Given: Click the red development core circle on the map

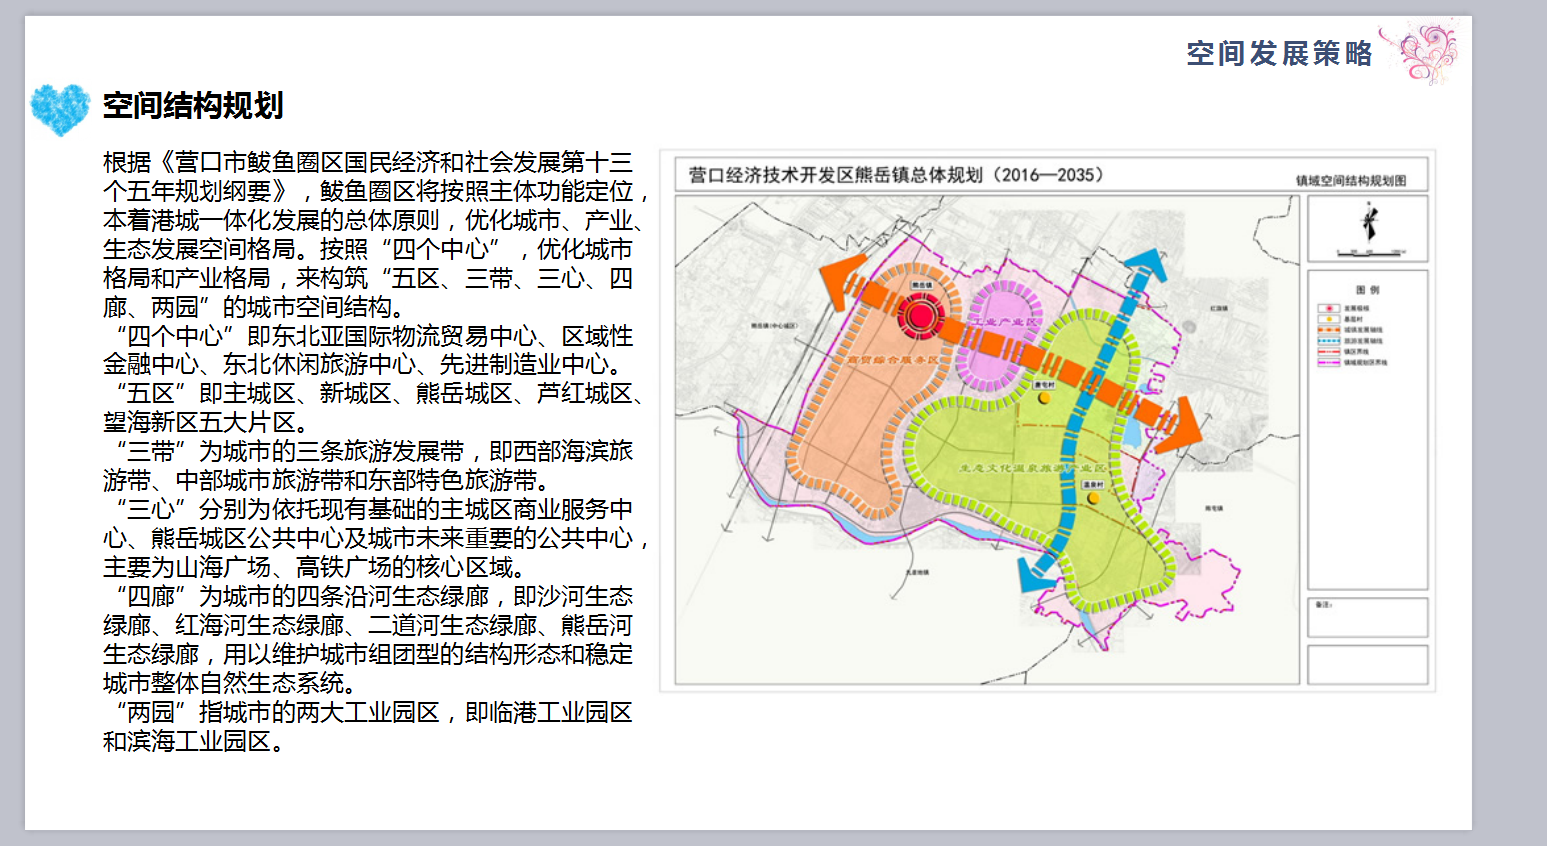Looking at the screenshot, I should coord(920,317).
